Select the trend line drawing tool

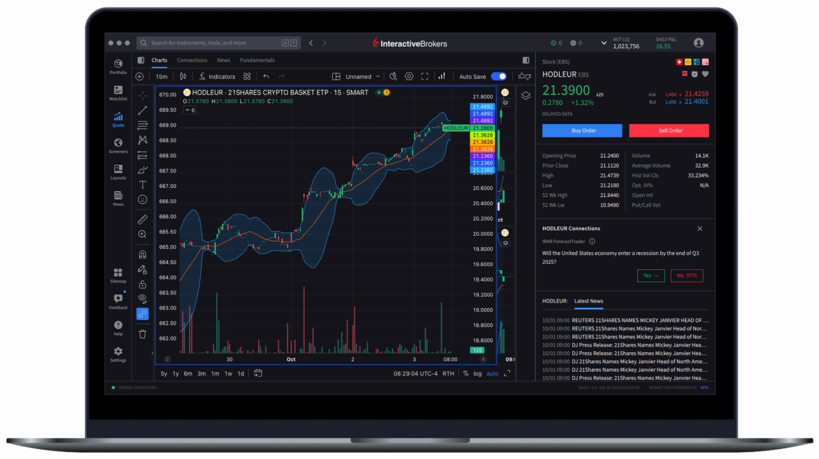pos(142,110)
